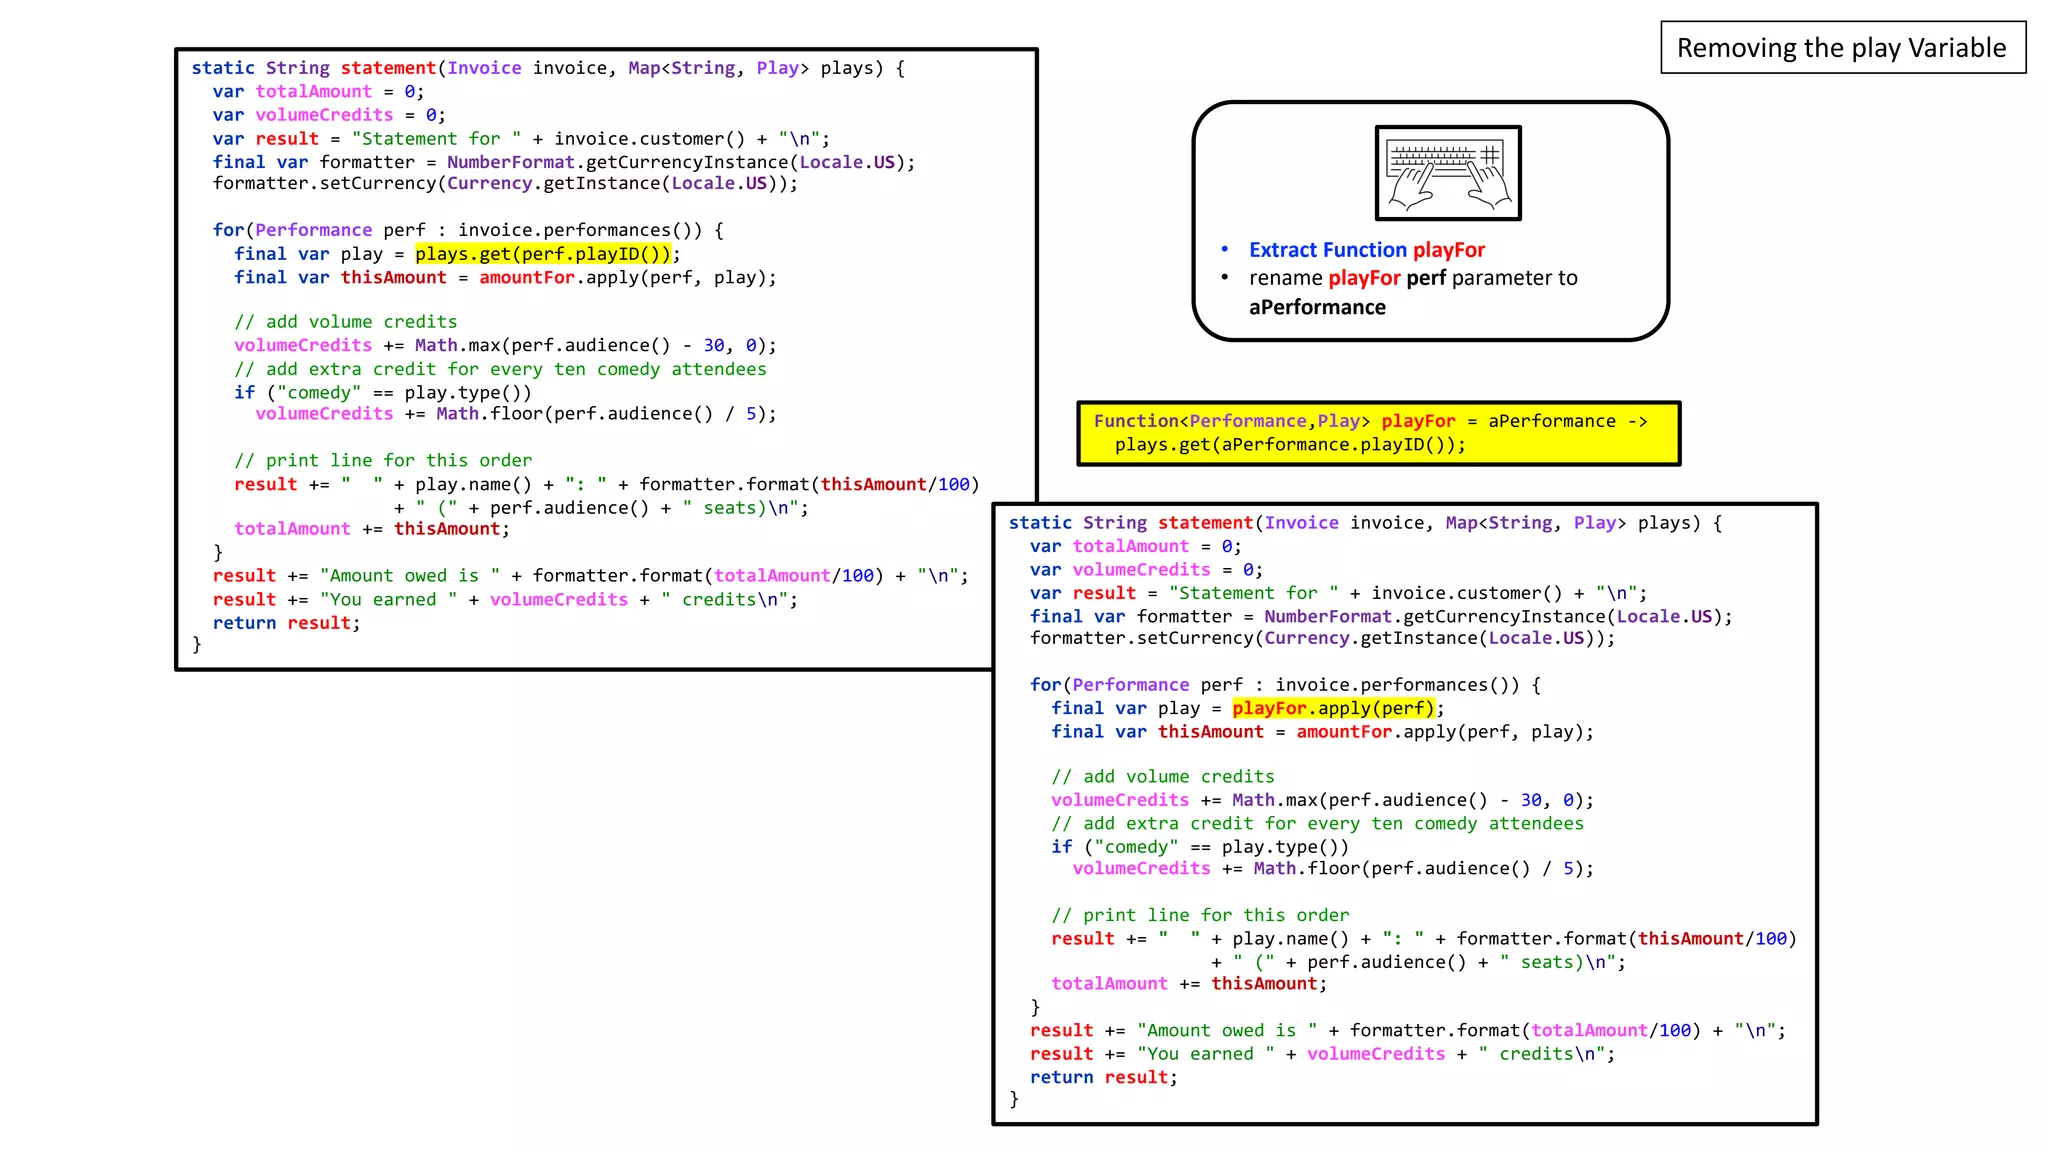The height and width of the screenshot is (1152, 2048).
Task: Click the 'aPerformance' bold word in the bullets
Action: [x=1317, y=307]
